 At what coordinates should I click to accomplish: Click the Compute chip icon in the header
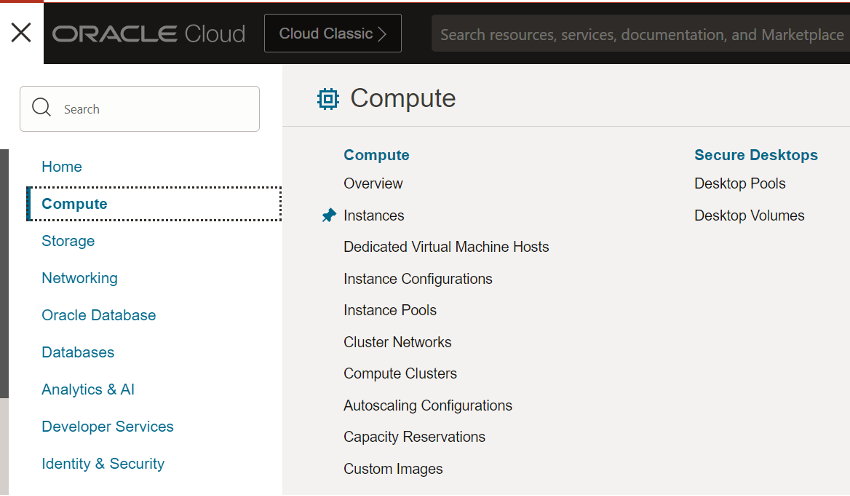pos(328,99)
